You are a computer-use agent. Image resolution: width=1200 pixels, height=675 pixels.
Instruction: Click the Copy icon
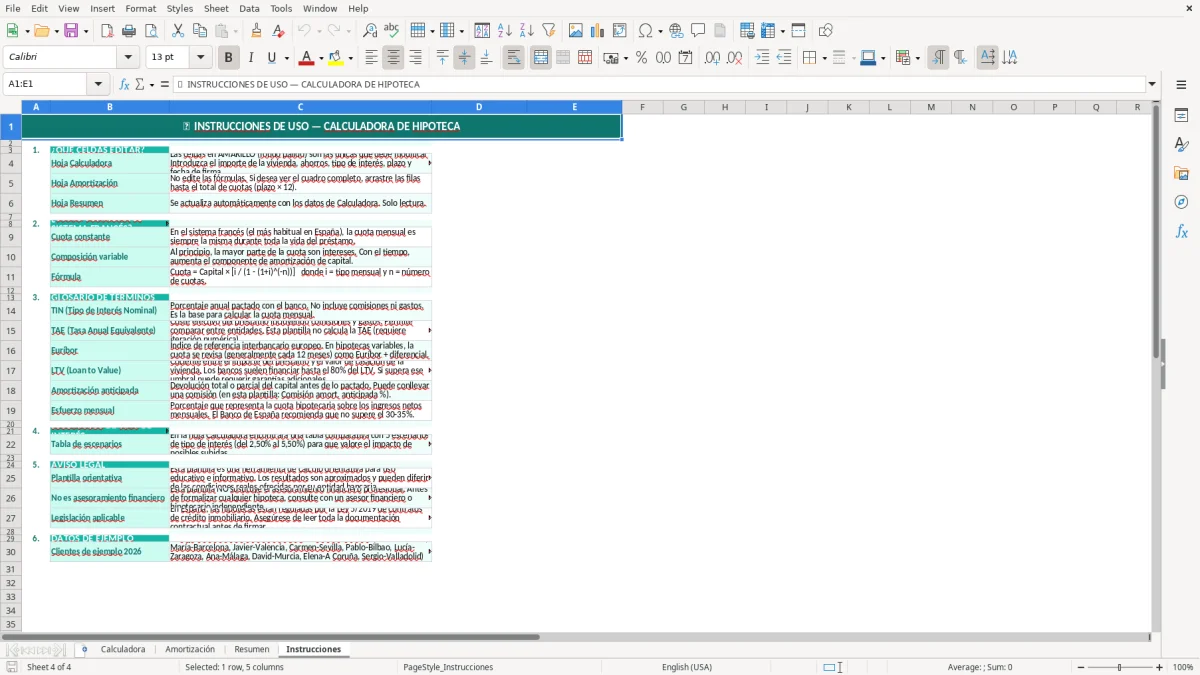pyautogui.click(x=200, y=31)
